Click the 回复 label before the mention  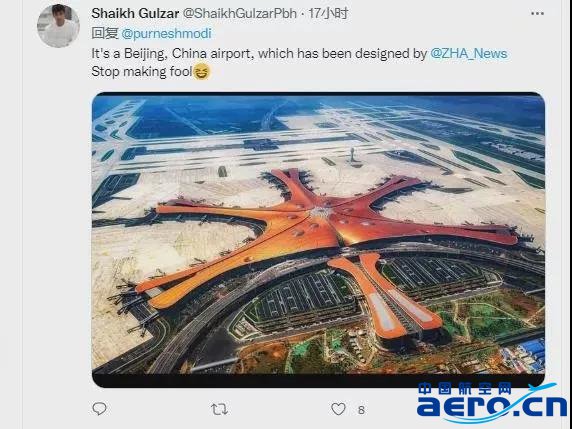point(105,33)
